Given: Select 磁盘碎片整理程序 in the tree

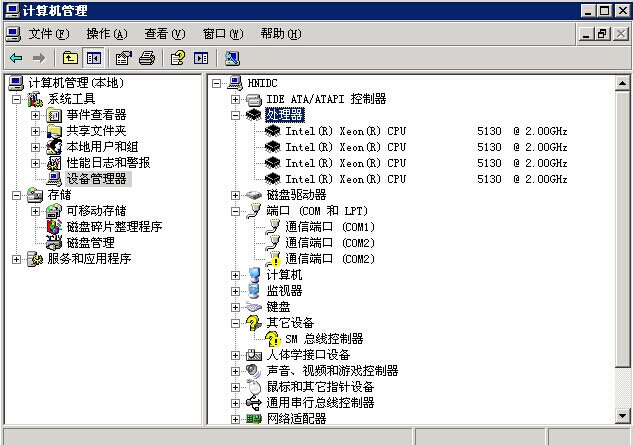Looking at the screenshot, I should pyautogui.click(x=114, y=227).
